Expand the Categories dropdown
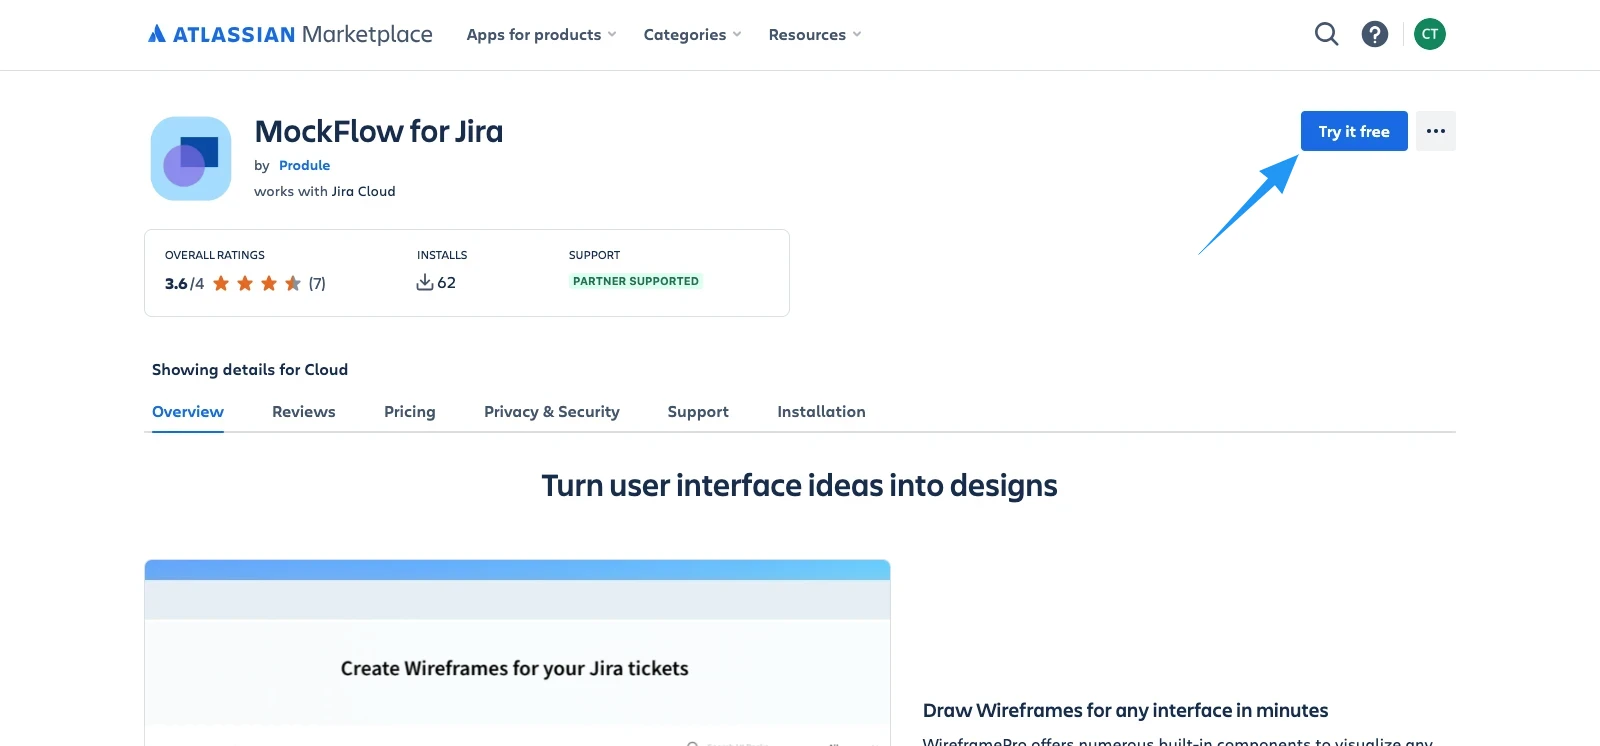Viewport: 1600px width, 746px height. coord(693,34)
